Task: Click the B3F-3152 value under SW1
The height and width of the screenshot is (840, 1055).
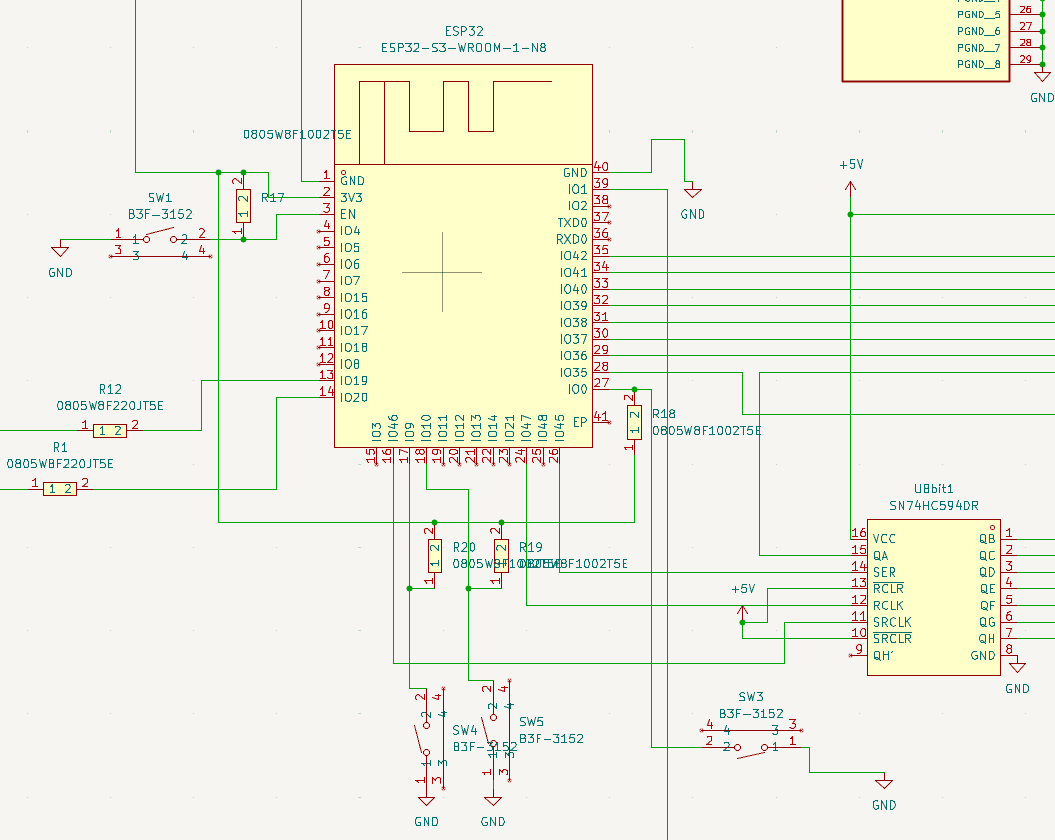Action: pos(160,214)
